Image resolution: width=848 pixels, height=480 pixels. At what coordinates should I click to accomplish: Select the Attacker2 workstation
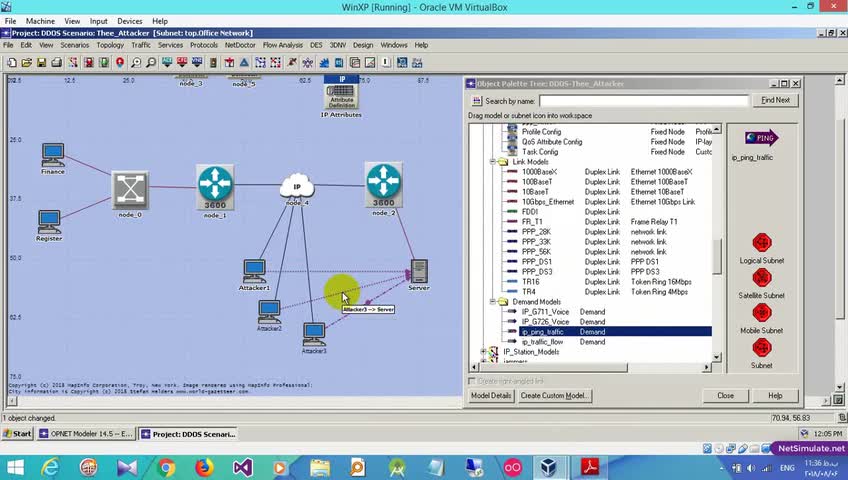point(269,312)
